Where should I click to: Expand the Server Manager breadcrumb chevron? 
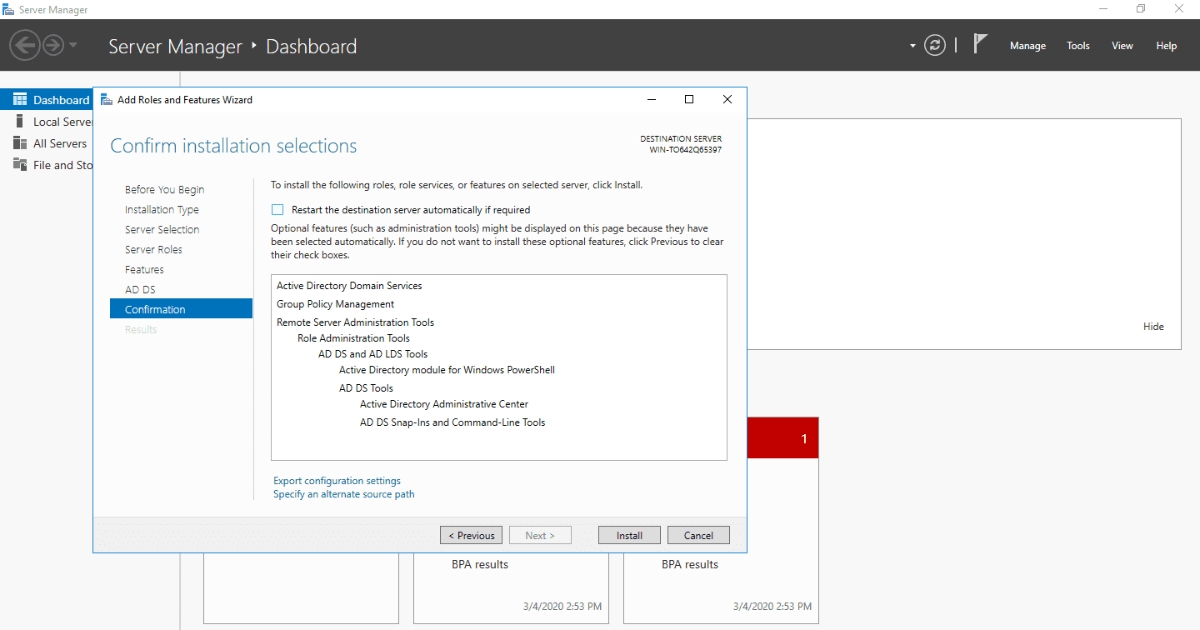coord(254,46)
